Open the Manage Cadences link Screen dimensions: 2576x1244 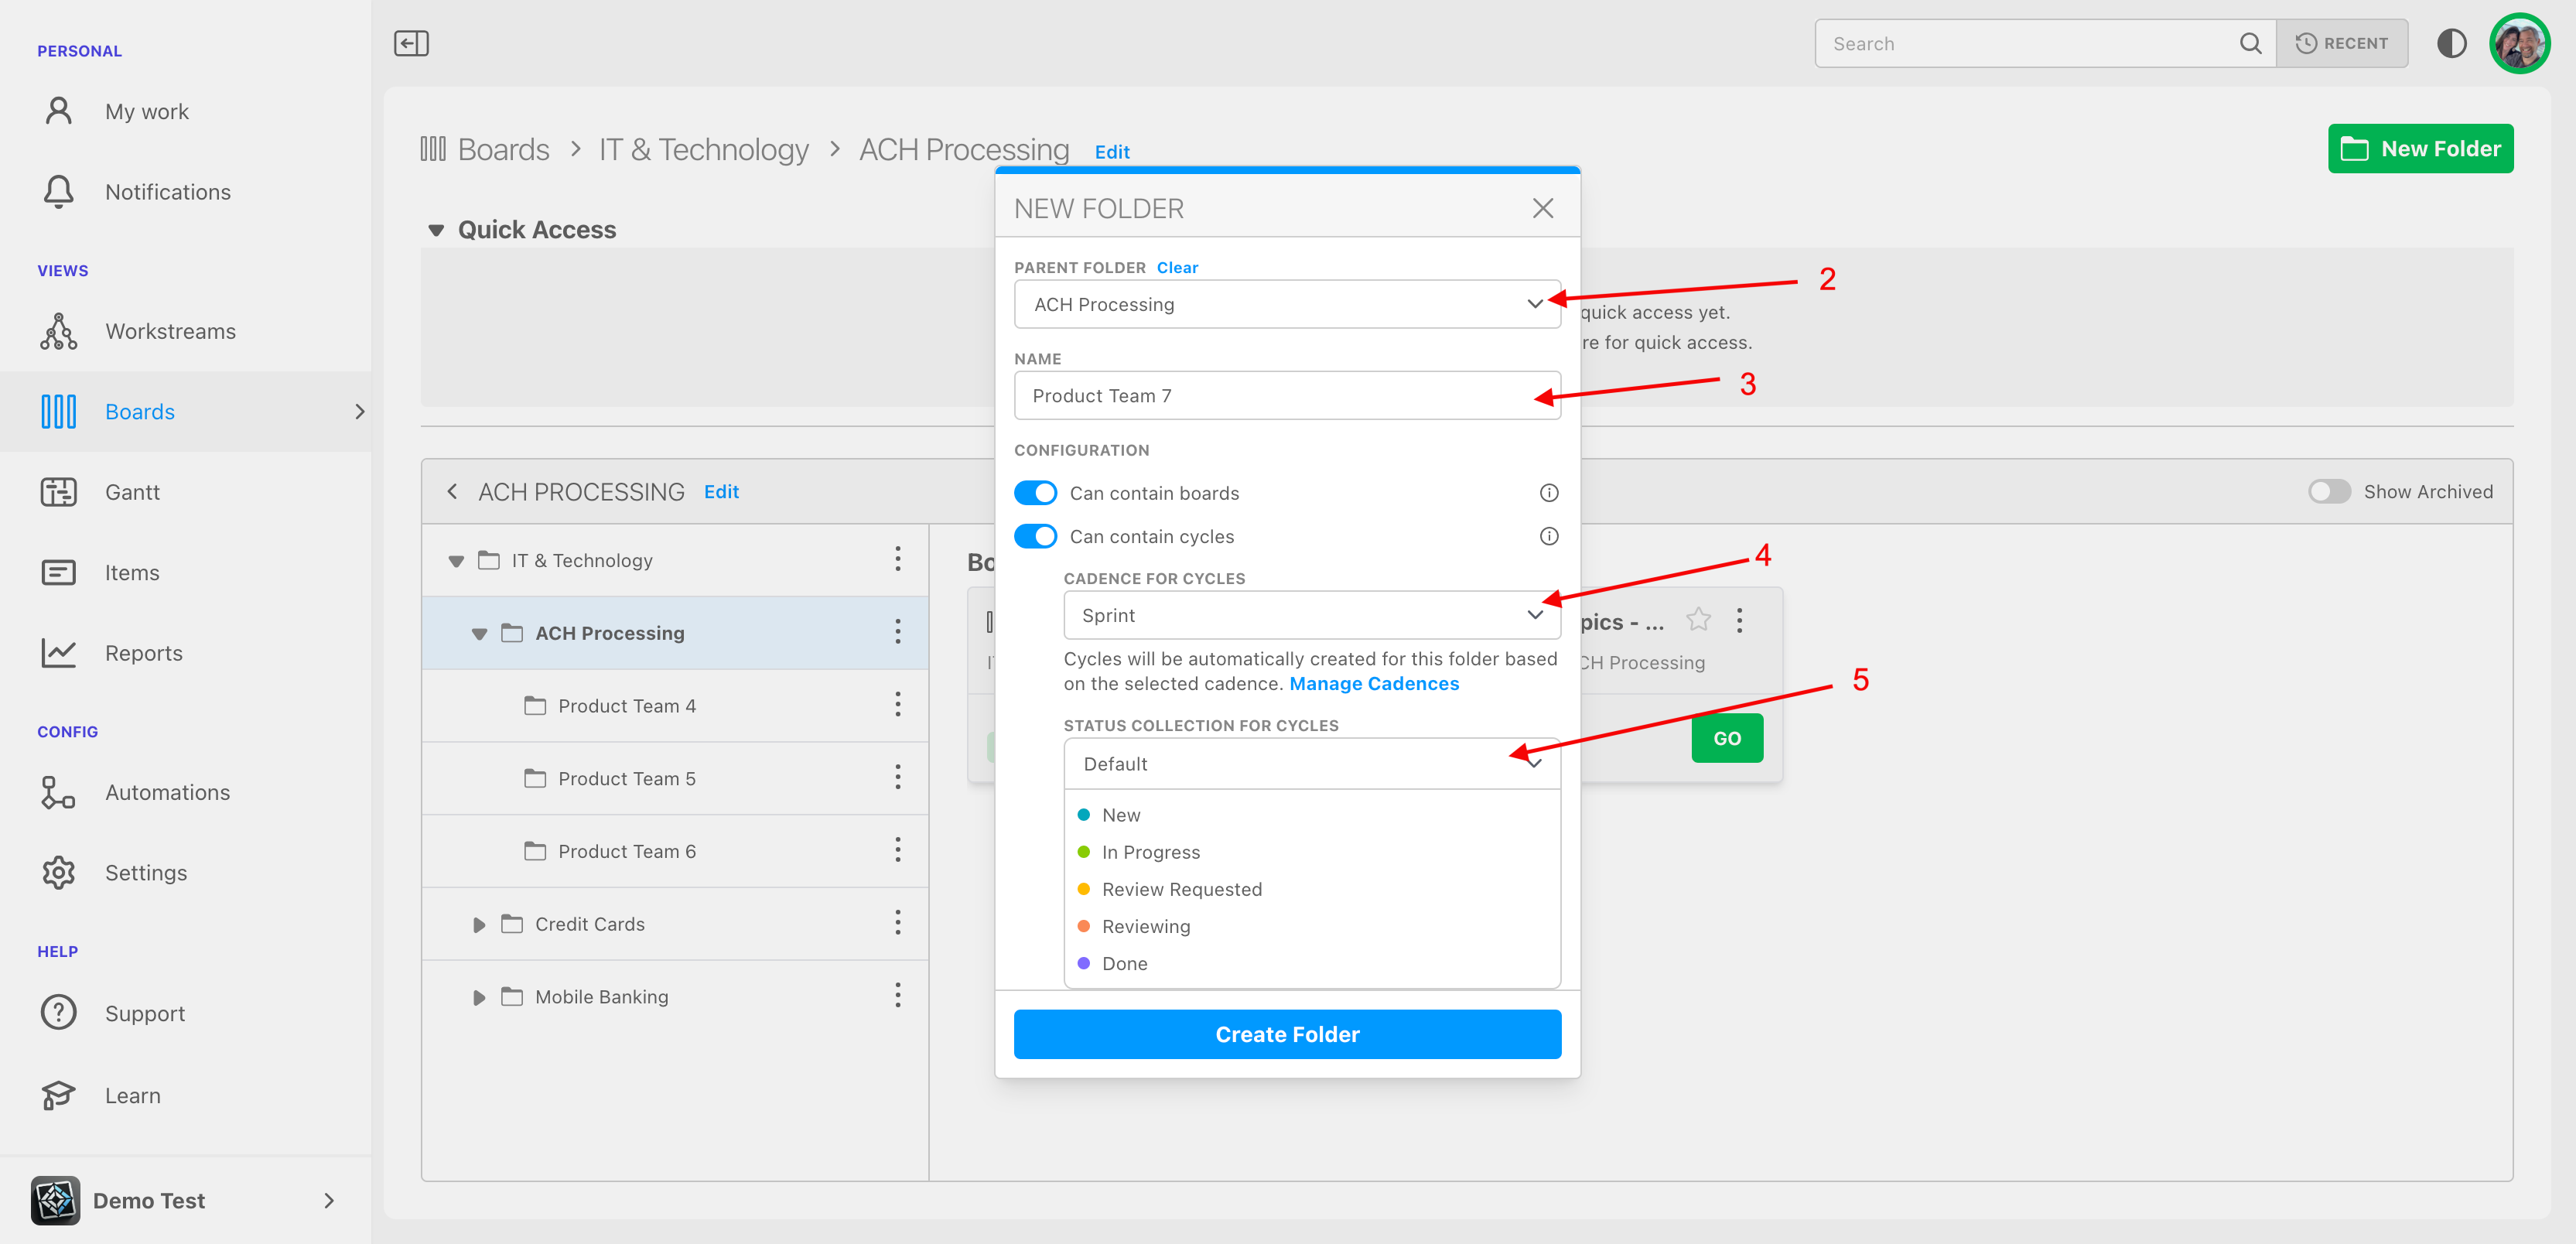point(1374,683)
